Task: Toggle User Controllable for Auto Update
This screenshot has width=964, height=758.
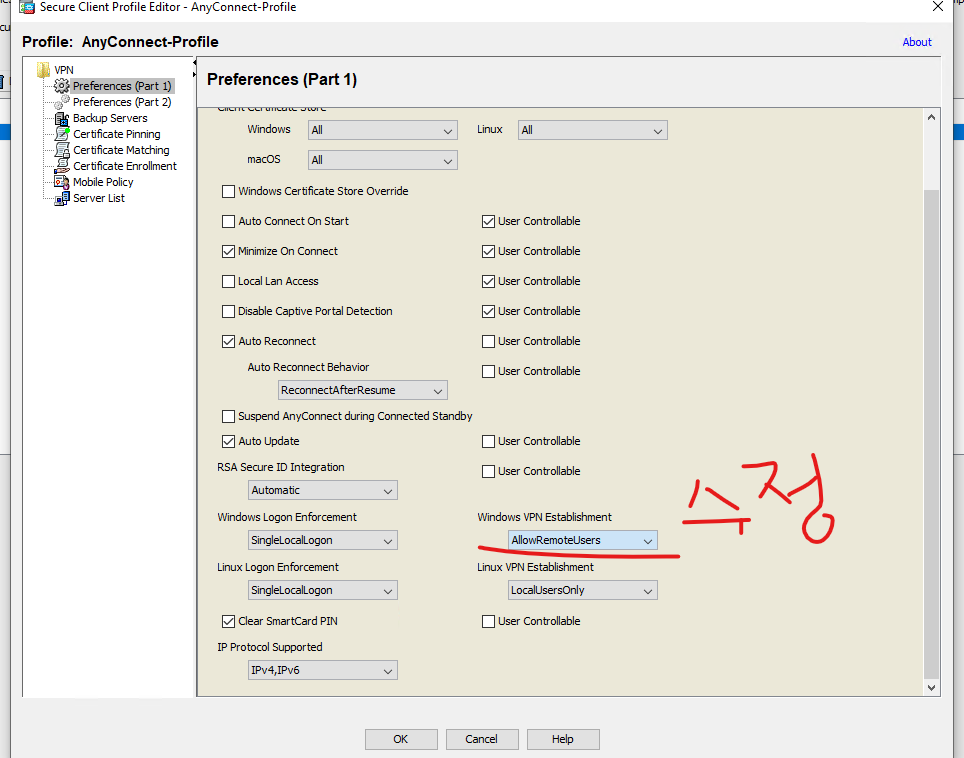Action: (x=488, y=441)
